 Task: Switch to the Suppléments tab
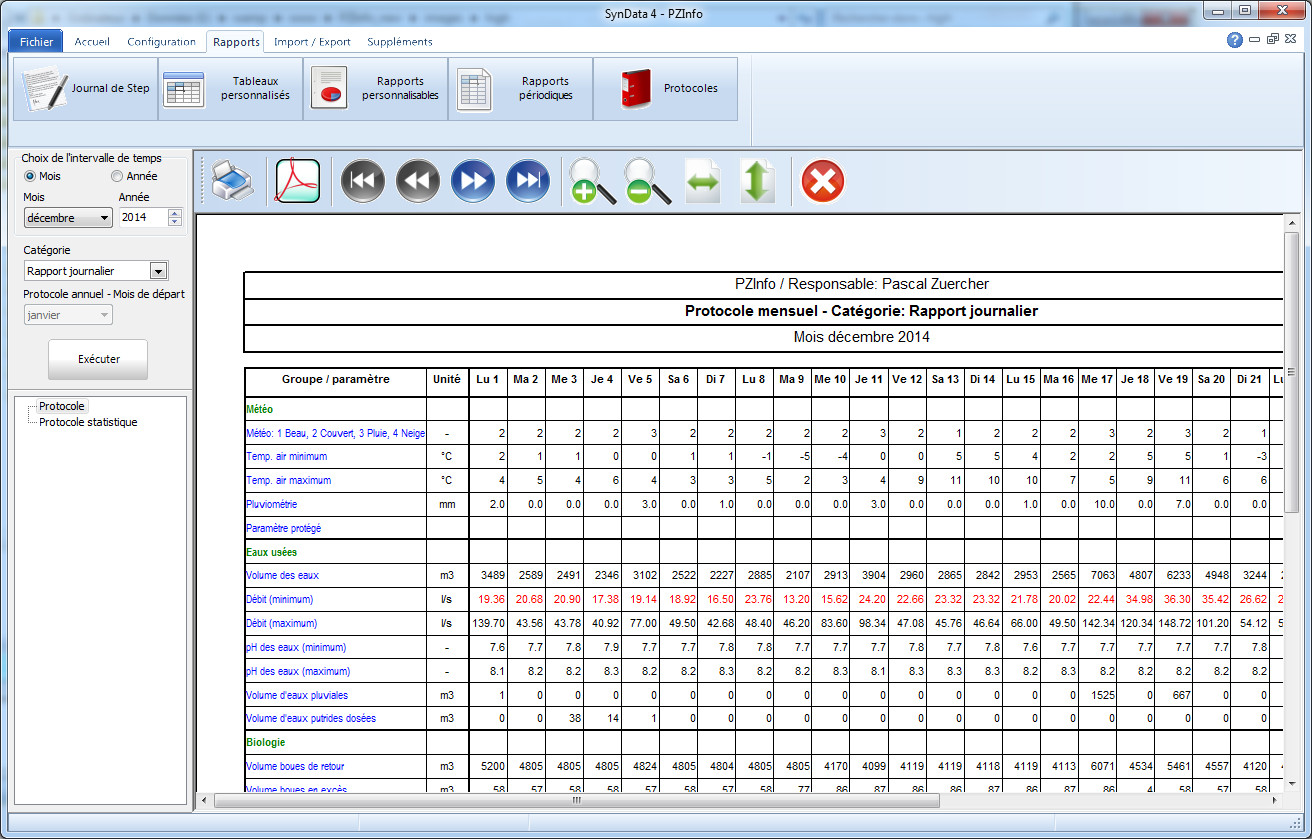(x=400, y=42)
